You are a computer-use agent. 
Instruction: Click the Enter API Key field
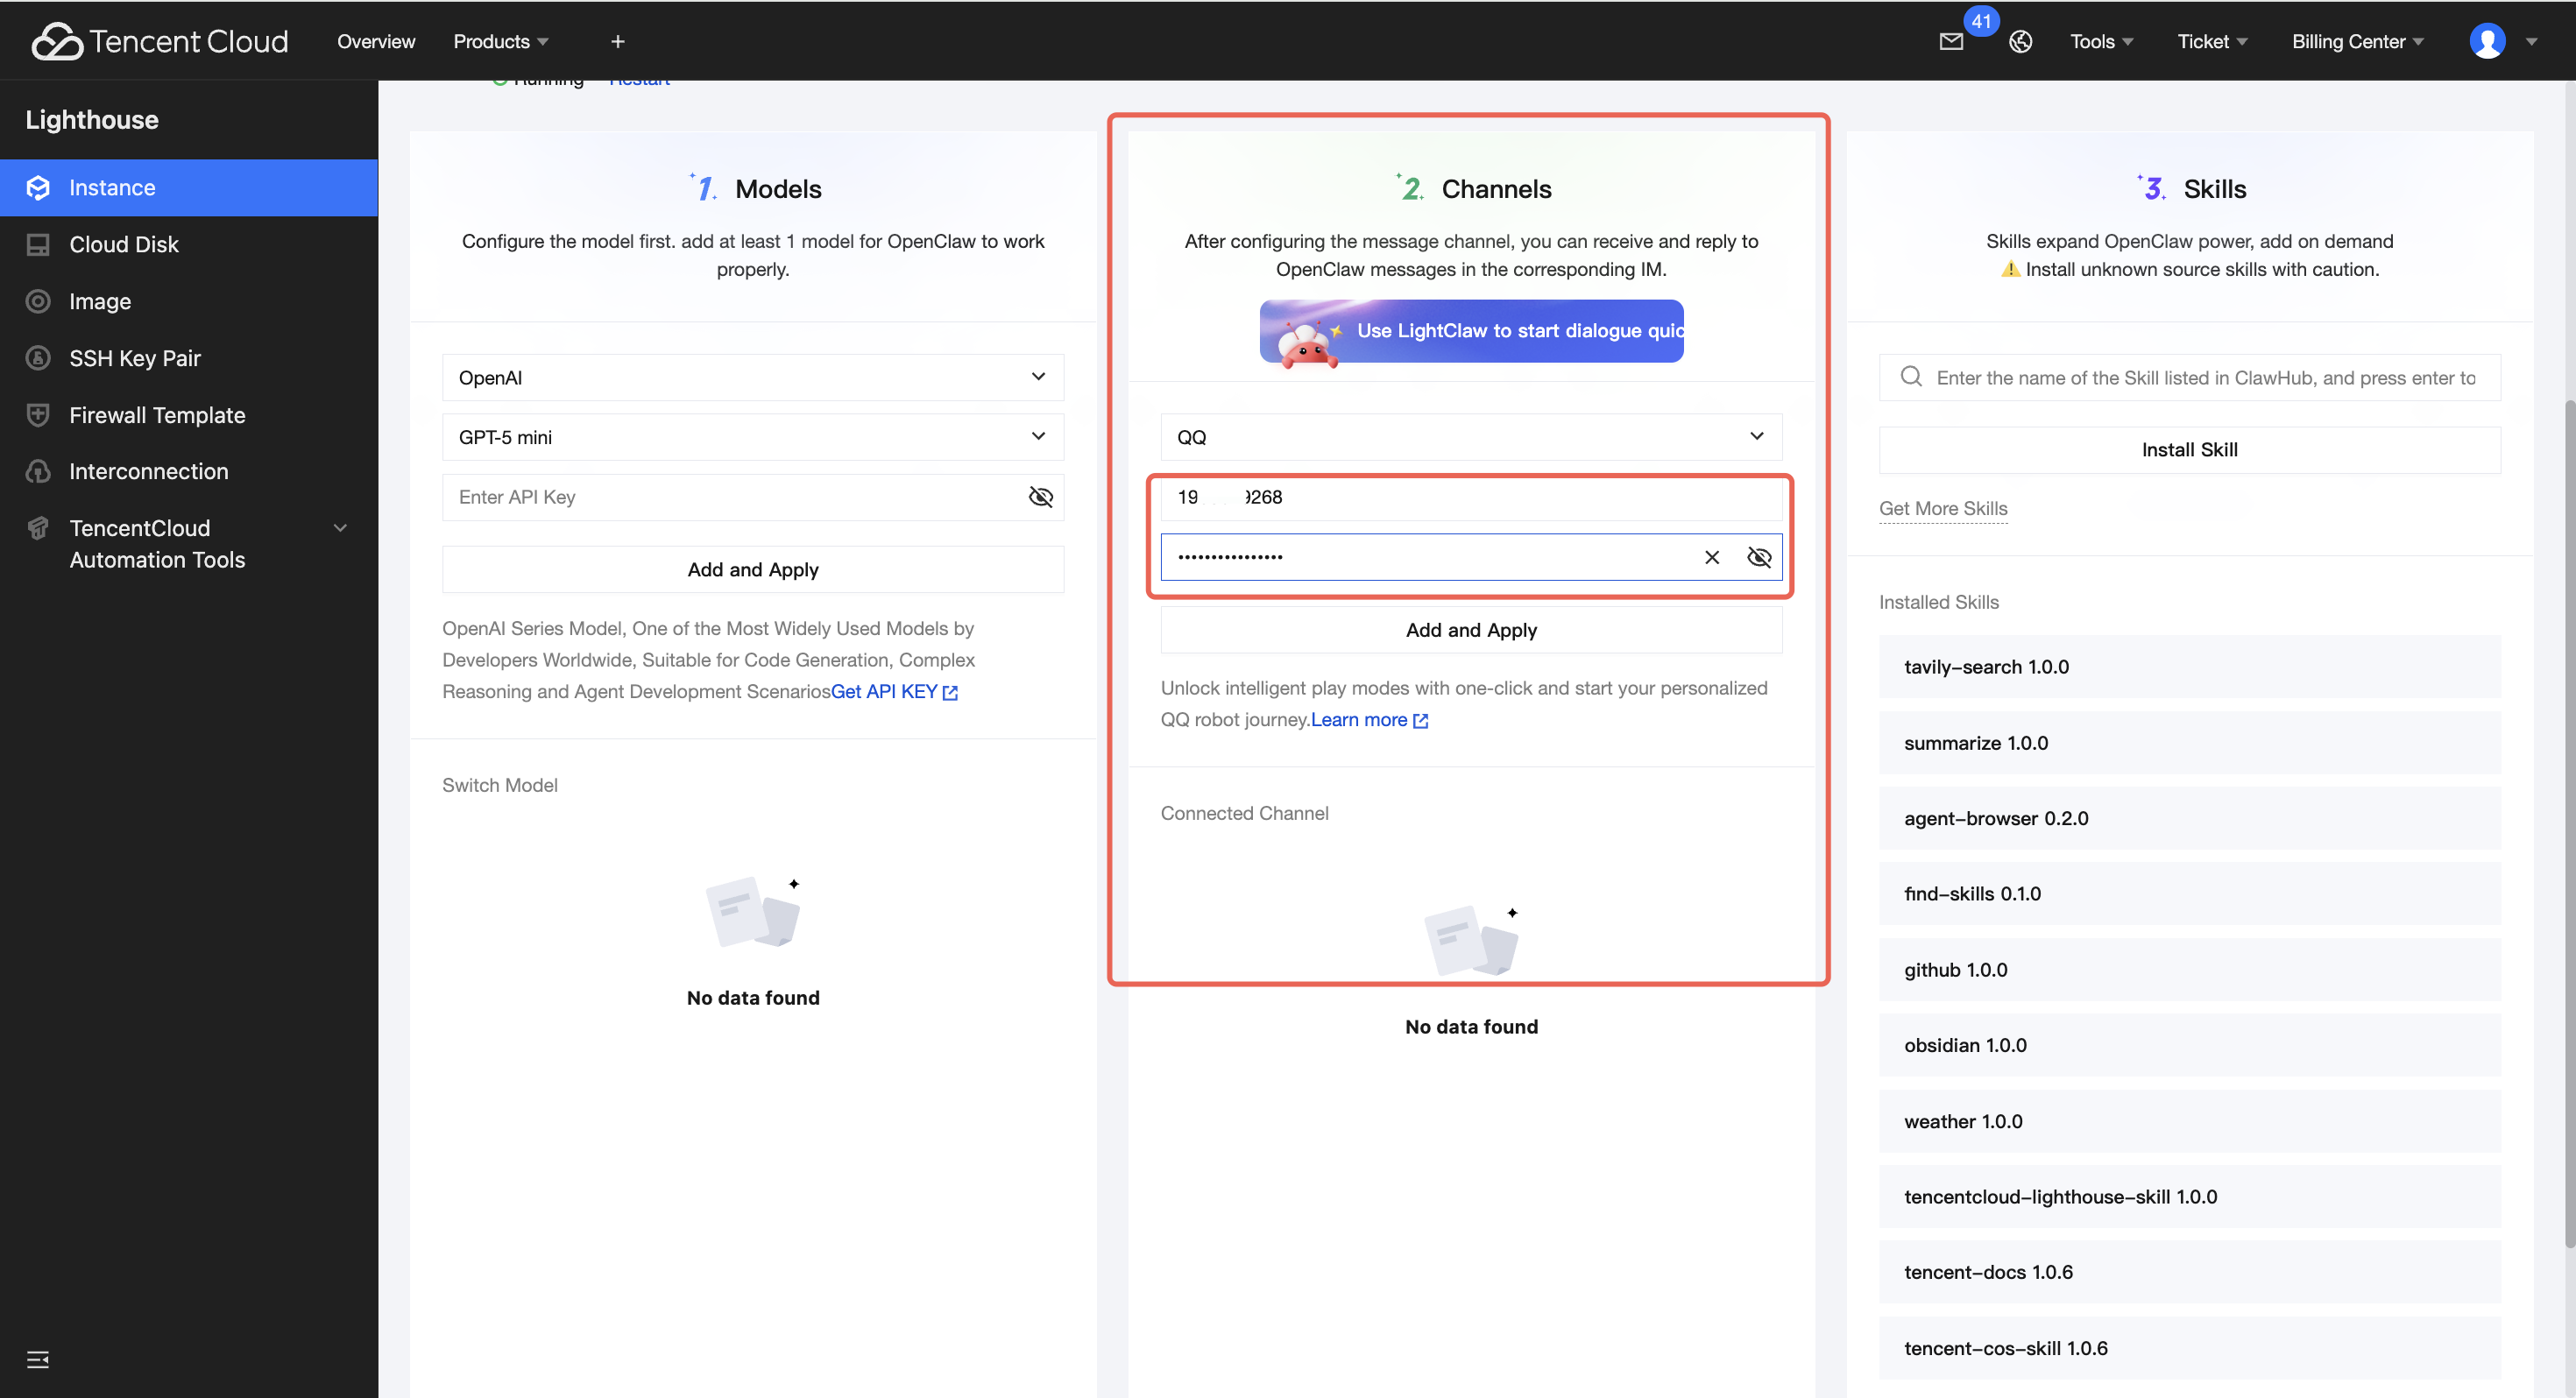point(730,497)
